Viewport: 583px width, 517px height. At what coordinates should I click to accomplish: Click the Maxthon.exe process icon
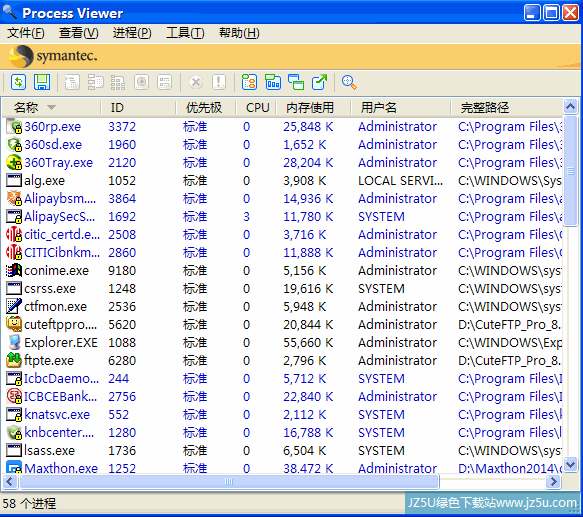[14, 467]
